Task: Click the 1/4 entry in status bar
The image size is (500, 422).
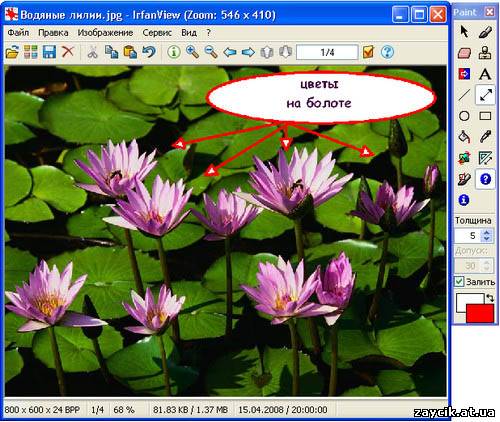Action: [97, 409]
